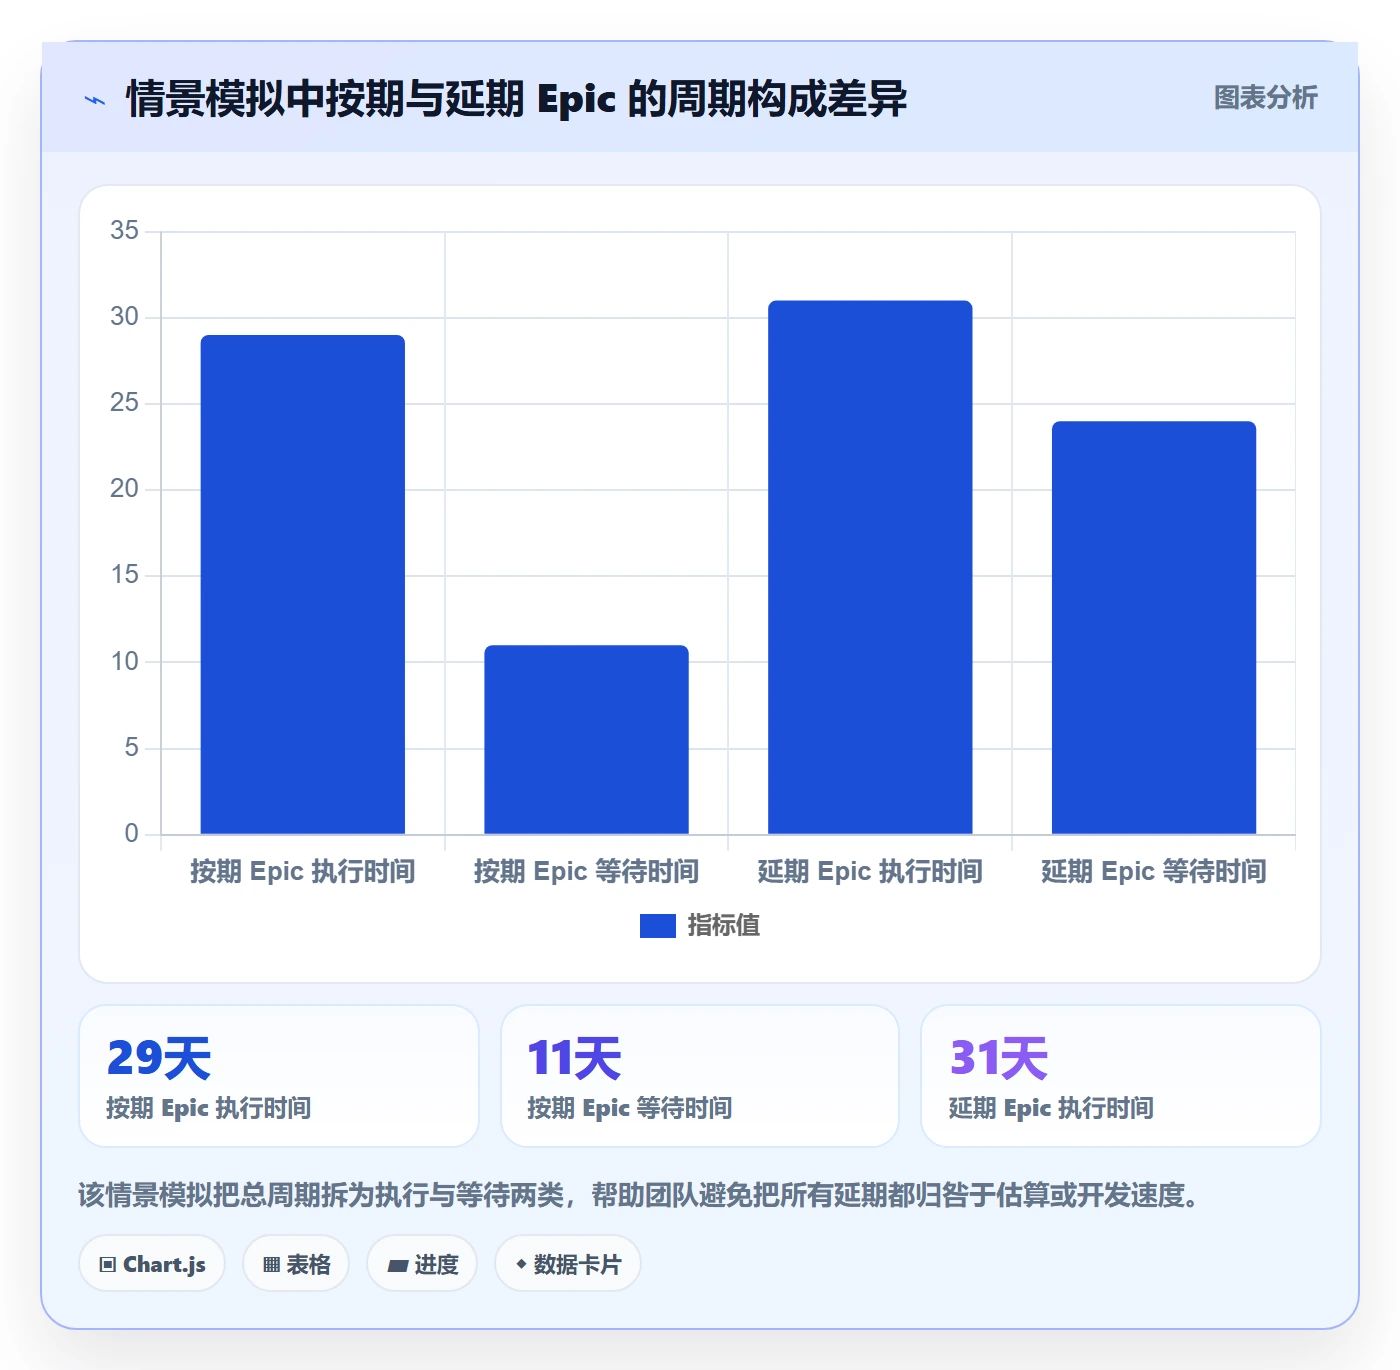The width and height of the screenshot is (1400, 1370).
Task: Click the 进度 tag
Action: [422, 1264]
